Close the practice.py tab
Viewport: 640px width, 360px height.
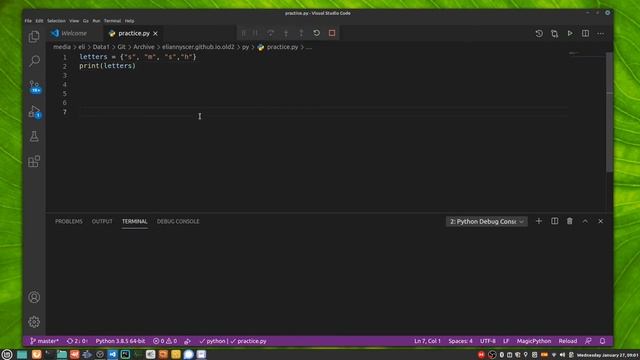156,33
